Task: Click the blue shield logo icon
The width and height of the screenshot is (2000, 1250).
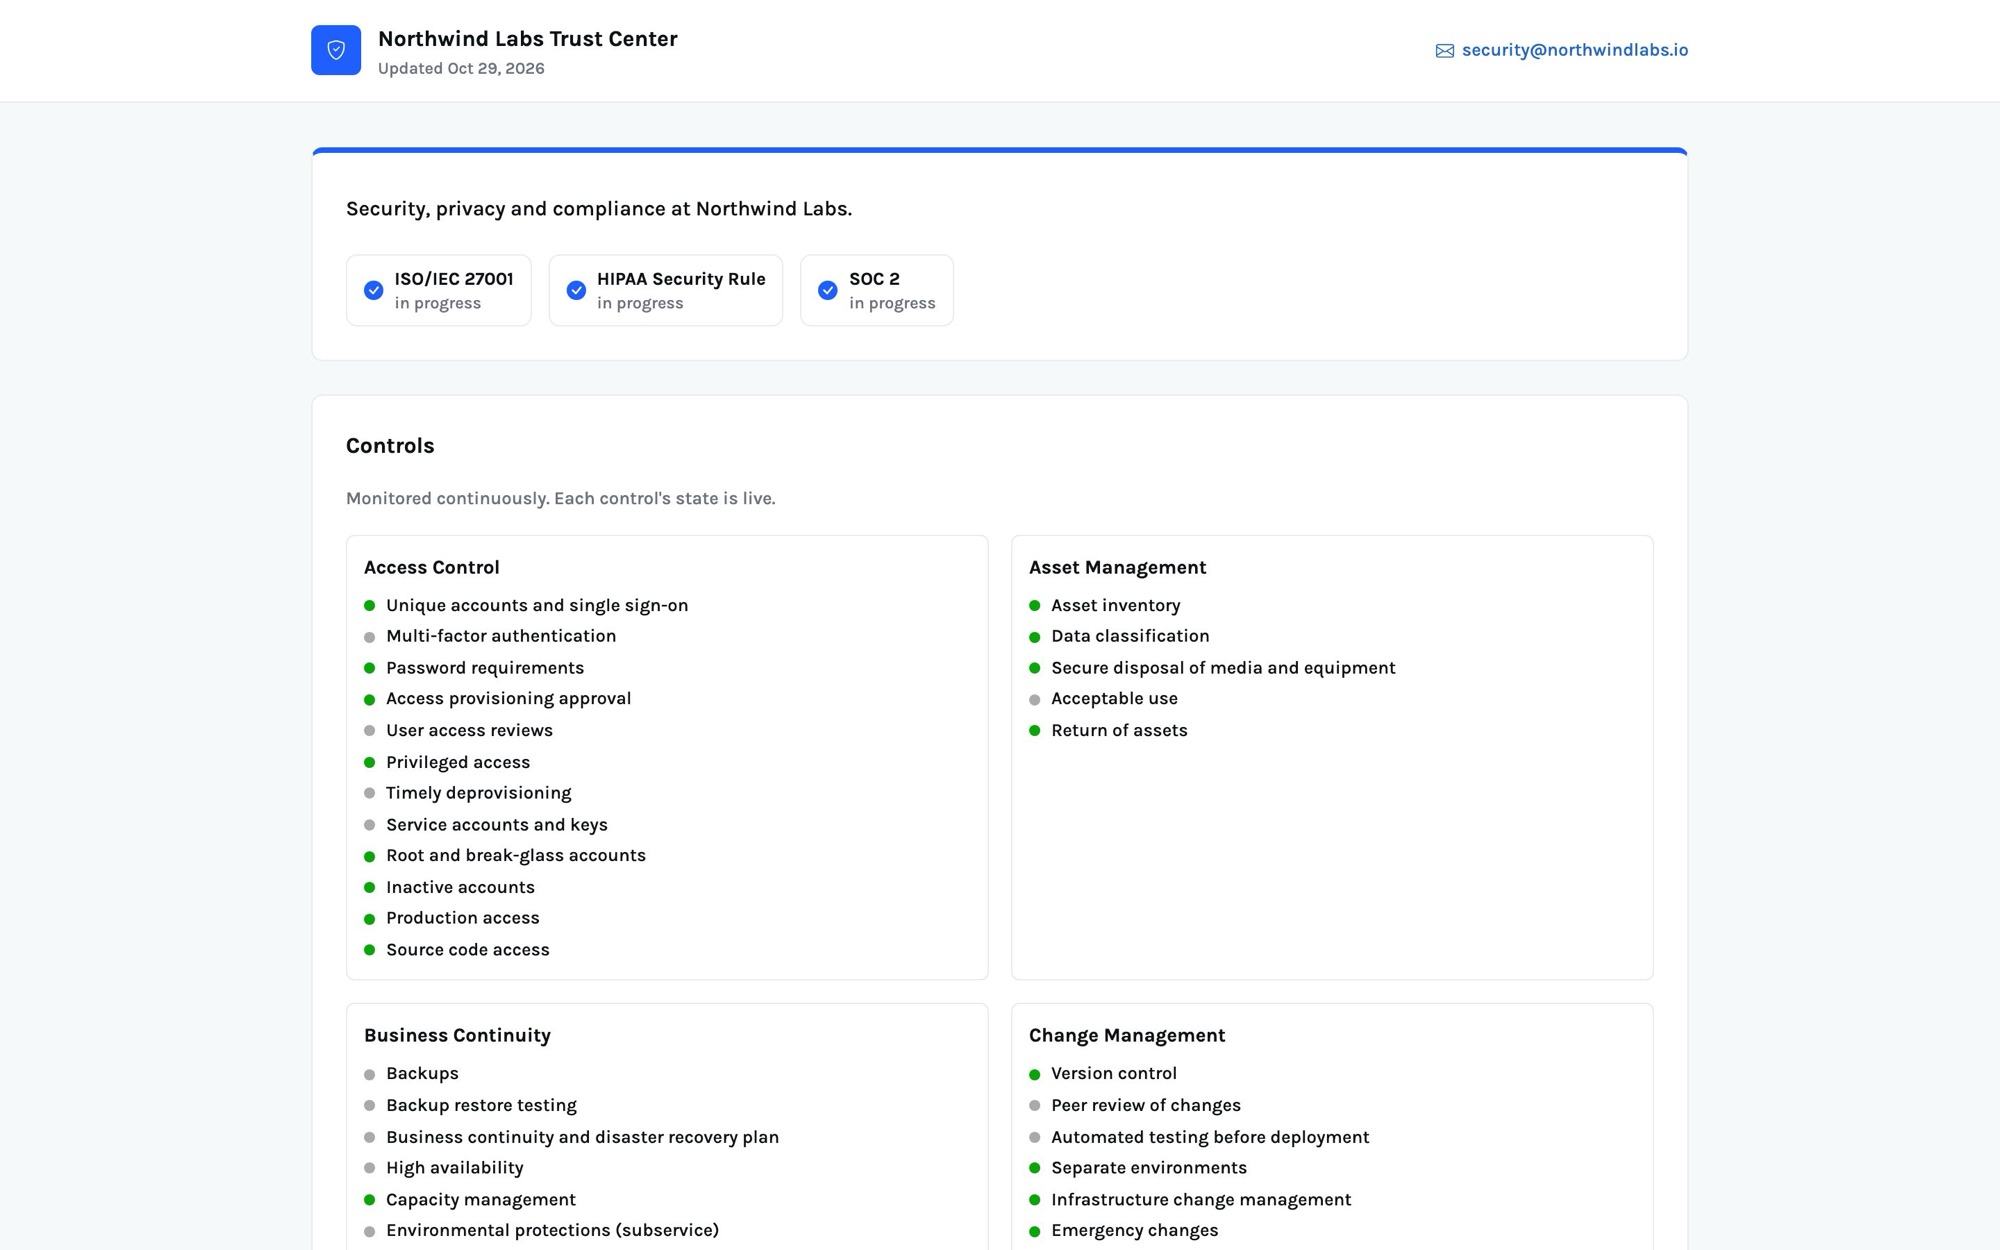Action: pyautogui.click(x=336, y=50)
